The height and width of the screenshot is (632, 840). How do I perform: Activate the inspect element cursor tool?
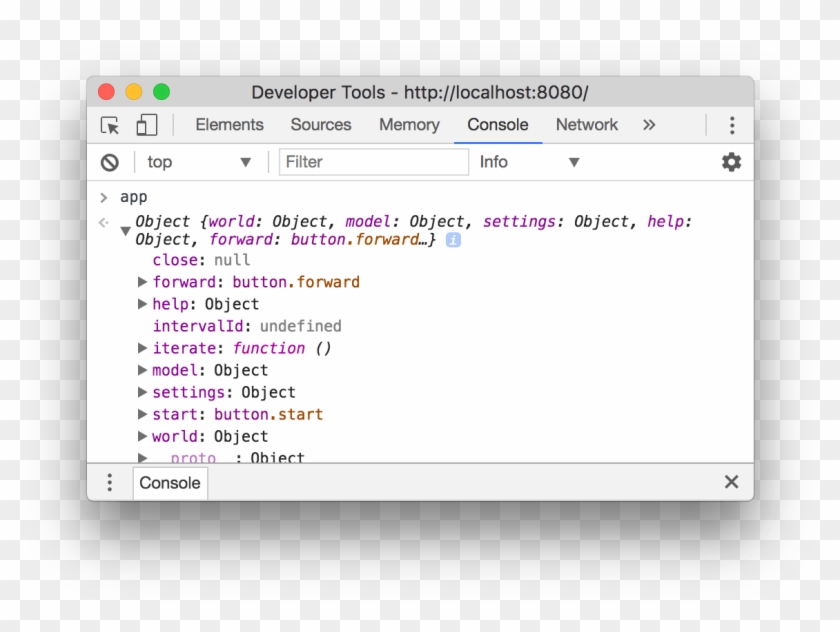pos(110,125)
